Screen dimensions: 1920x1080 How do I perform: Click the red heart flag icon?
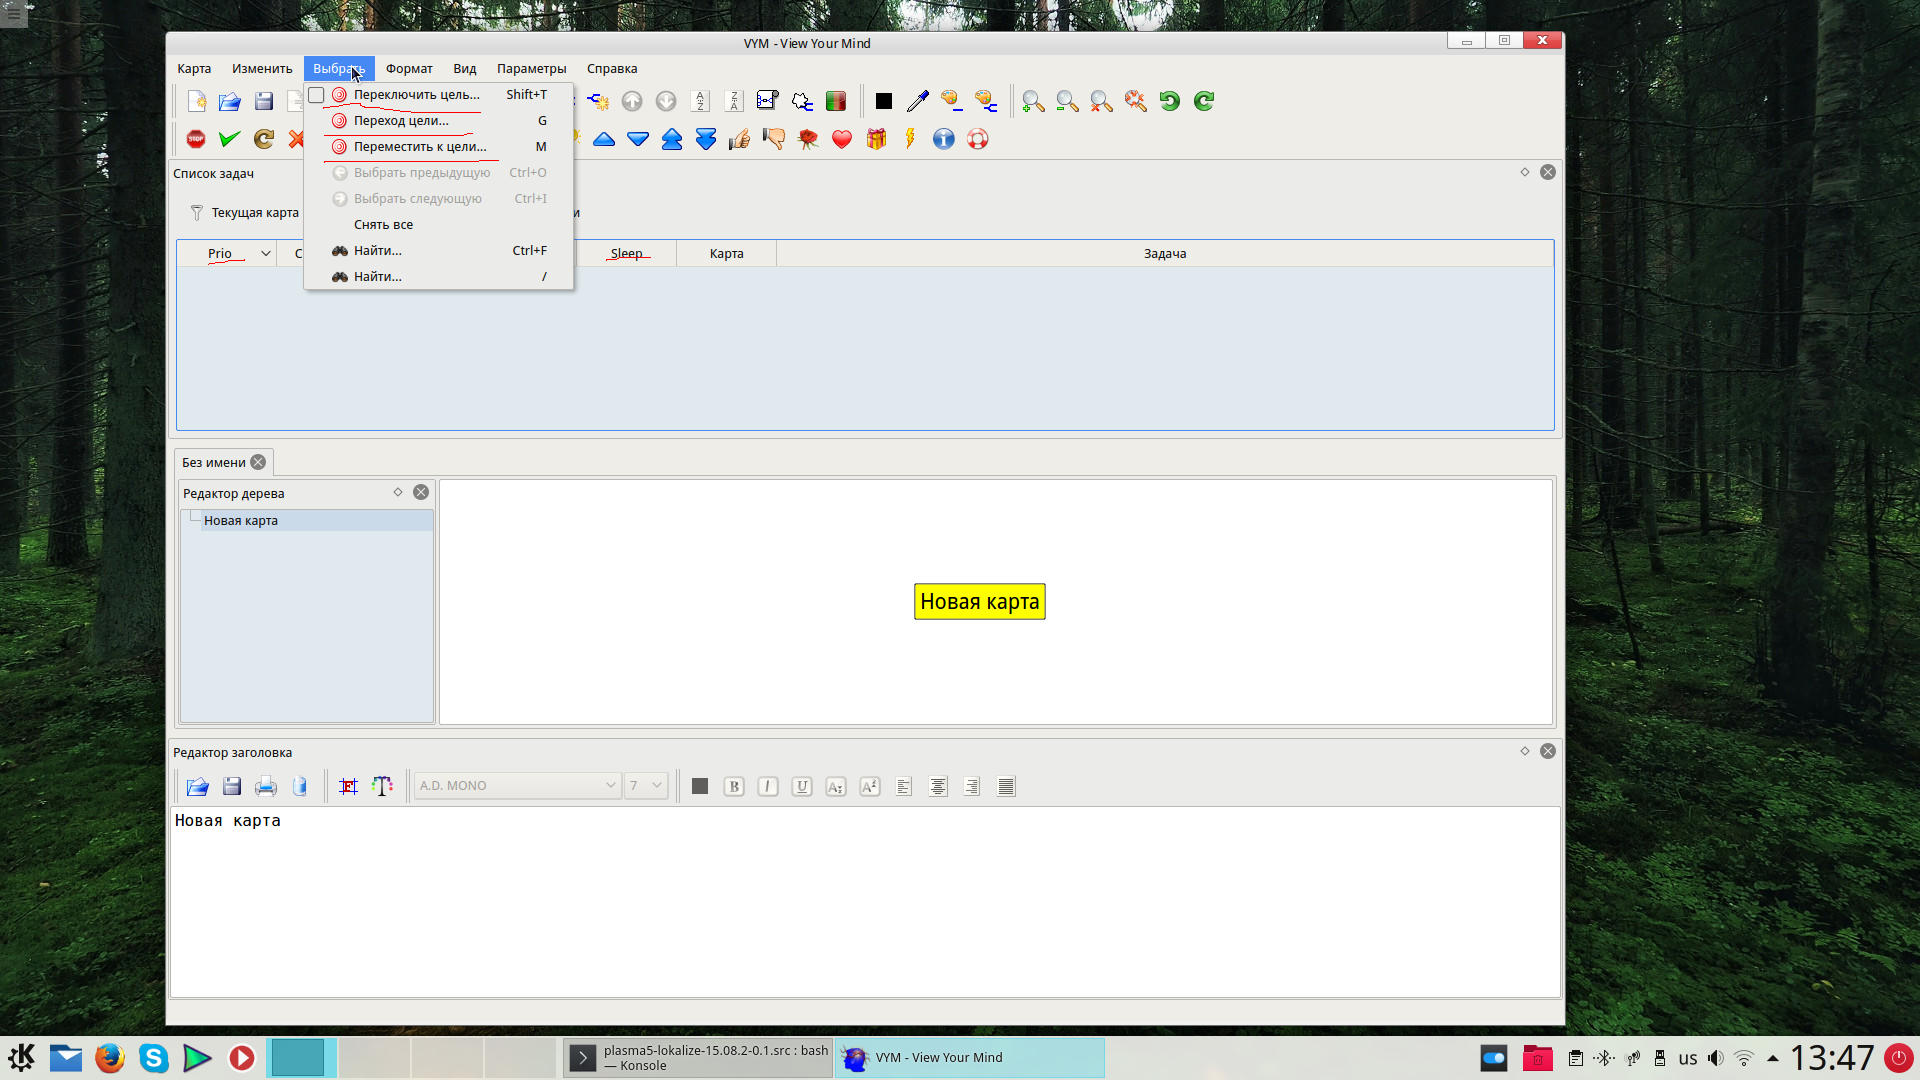(x=842, y=139)
